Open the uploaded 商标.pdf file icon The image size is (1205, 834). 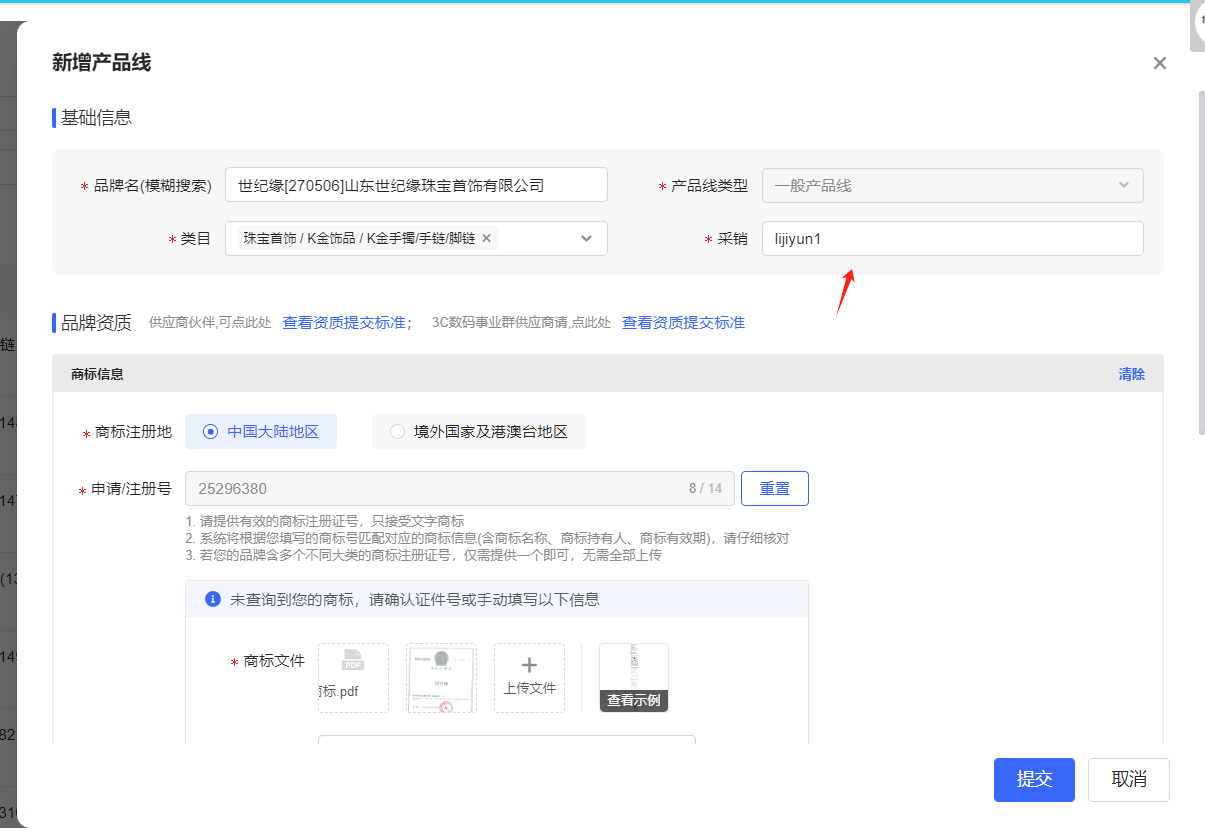click(x=353, y=677)
